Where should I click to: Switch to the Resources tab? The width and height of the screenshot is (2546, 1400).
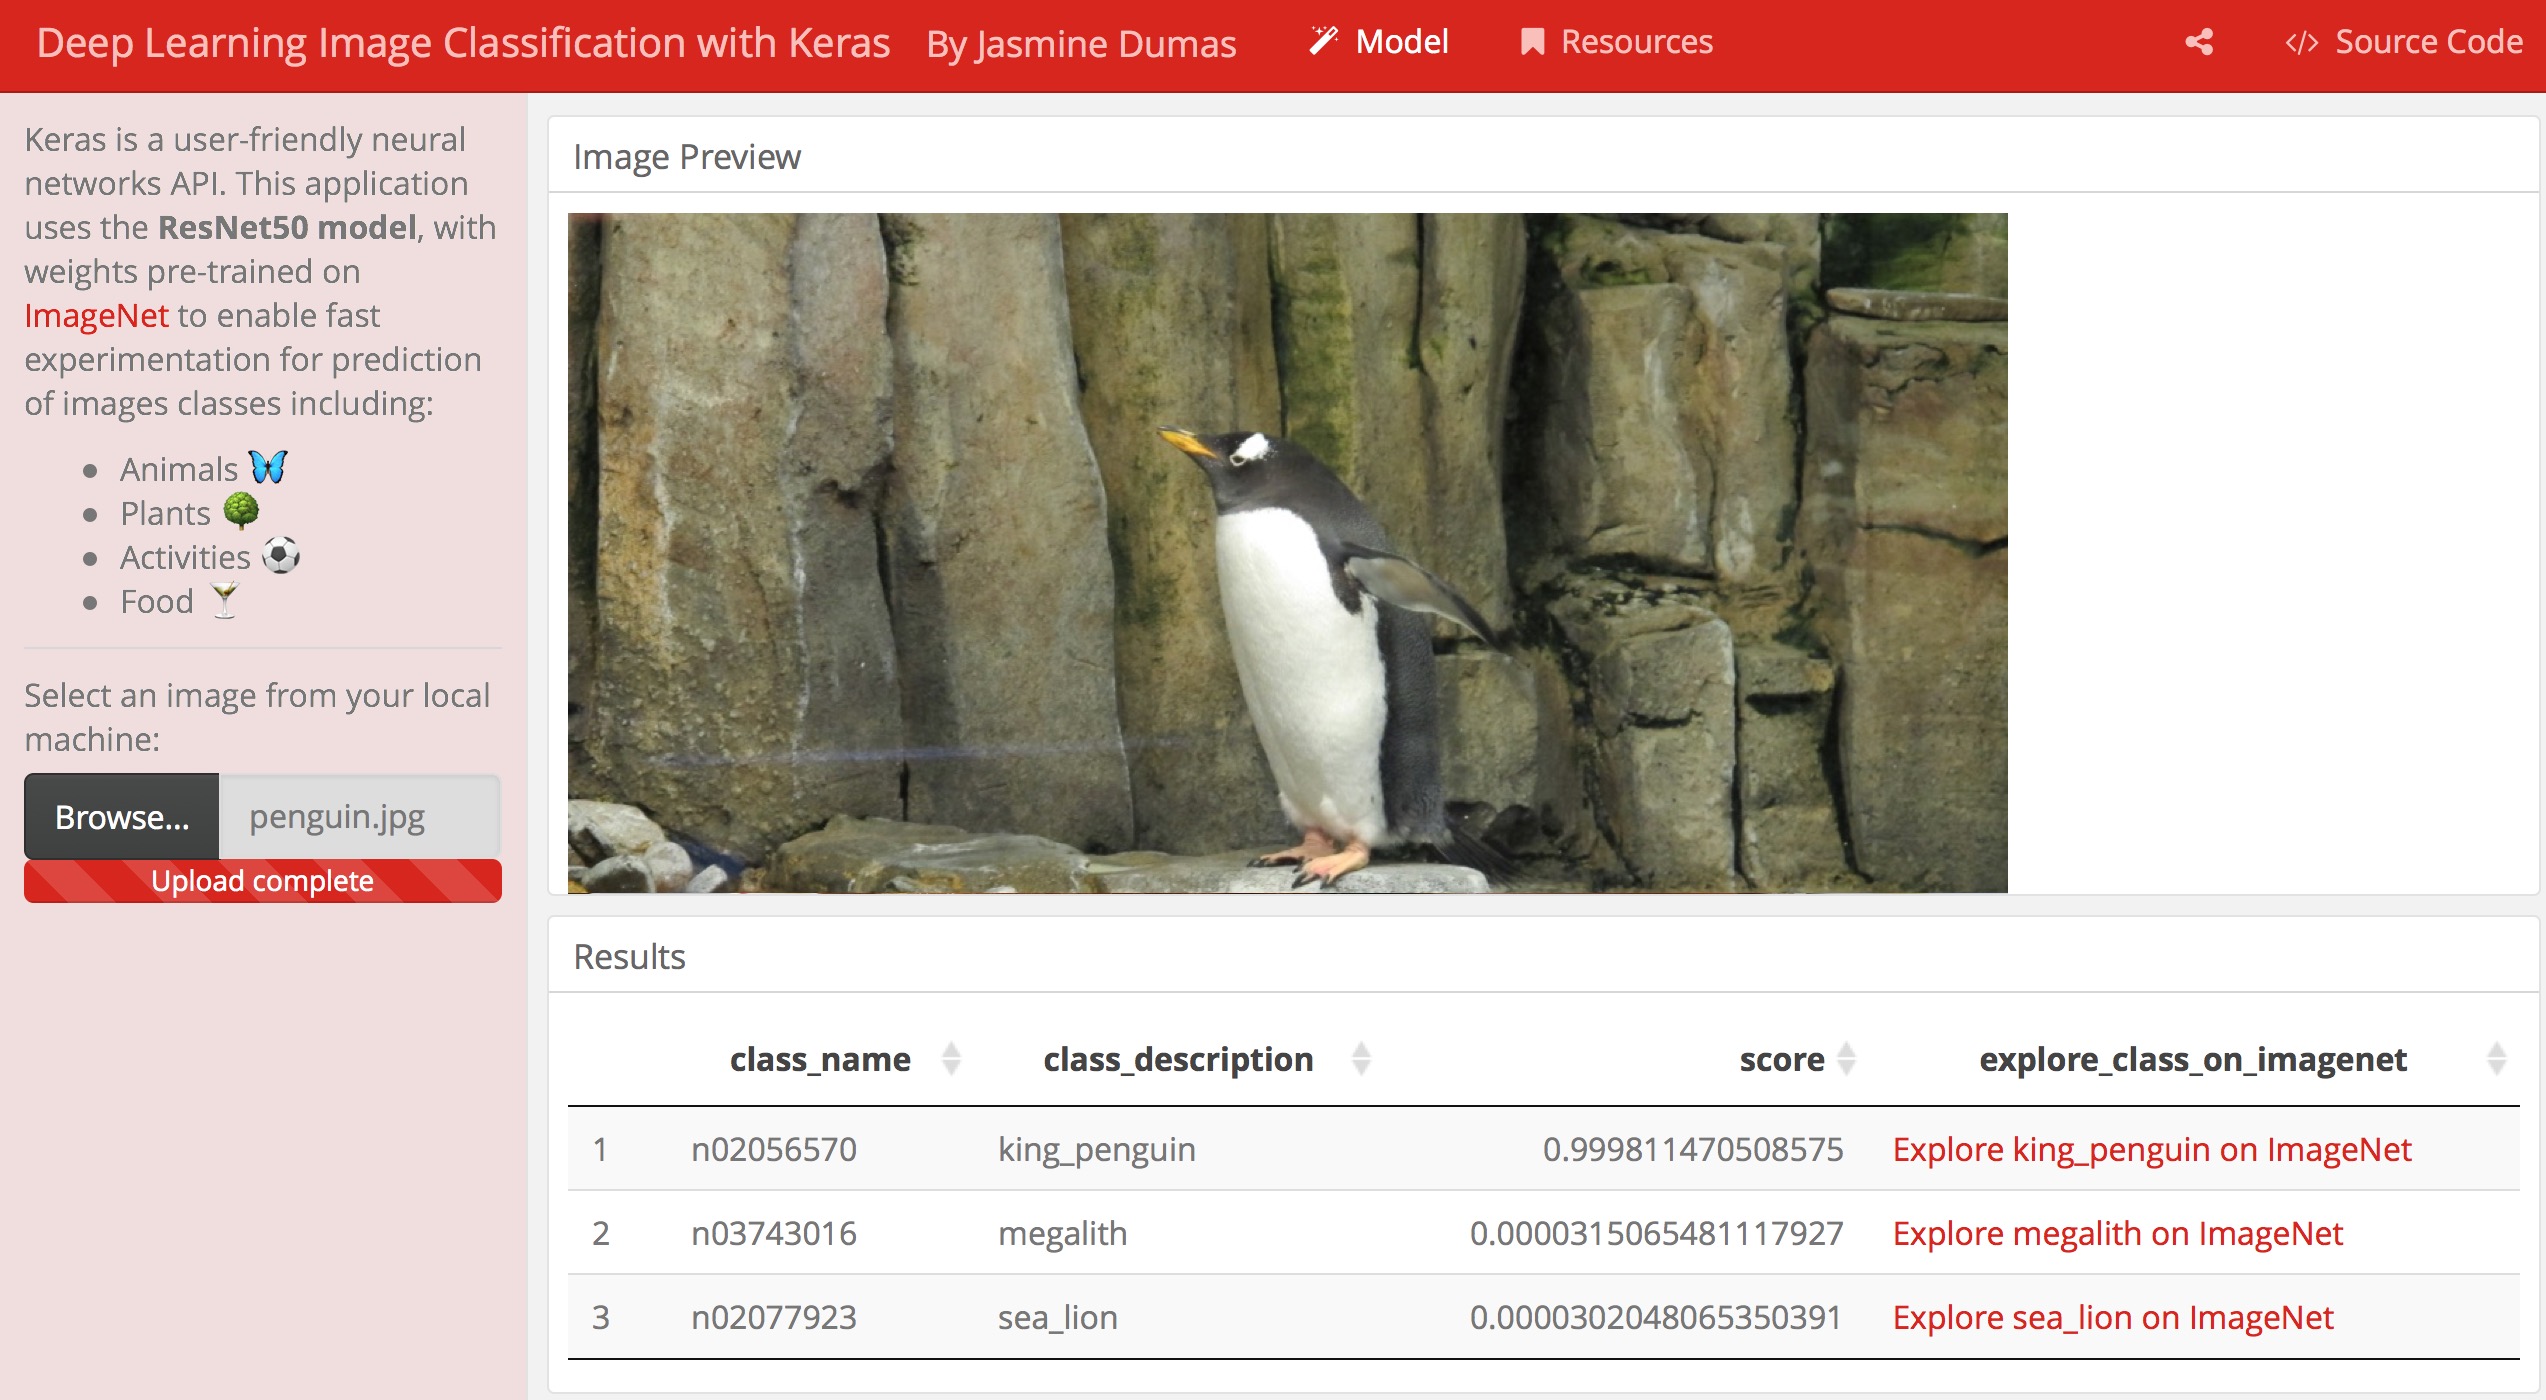tap(1636, 42)
